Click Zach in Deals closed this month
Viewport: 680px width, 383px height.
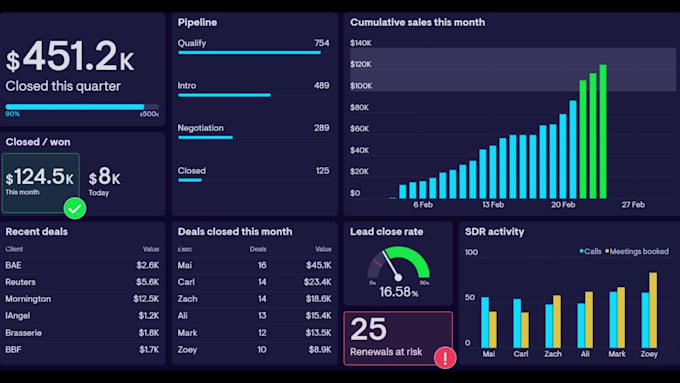[x=187, y=299]
